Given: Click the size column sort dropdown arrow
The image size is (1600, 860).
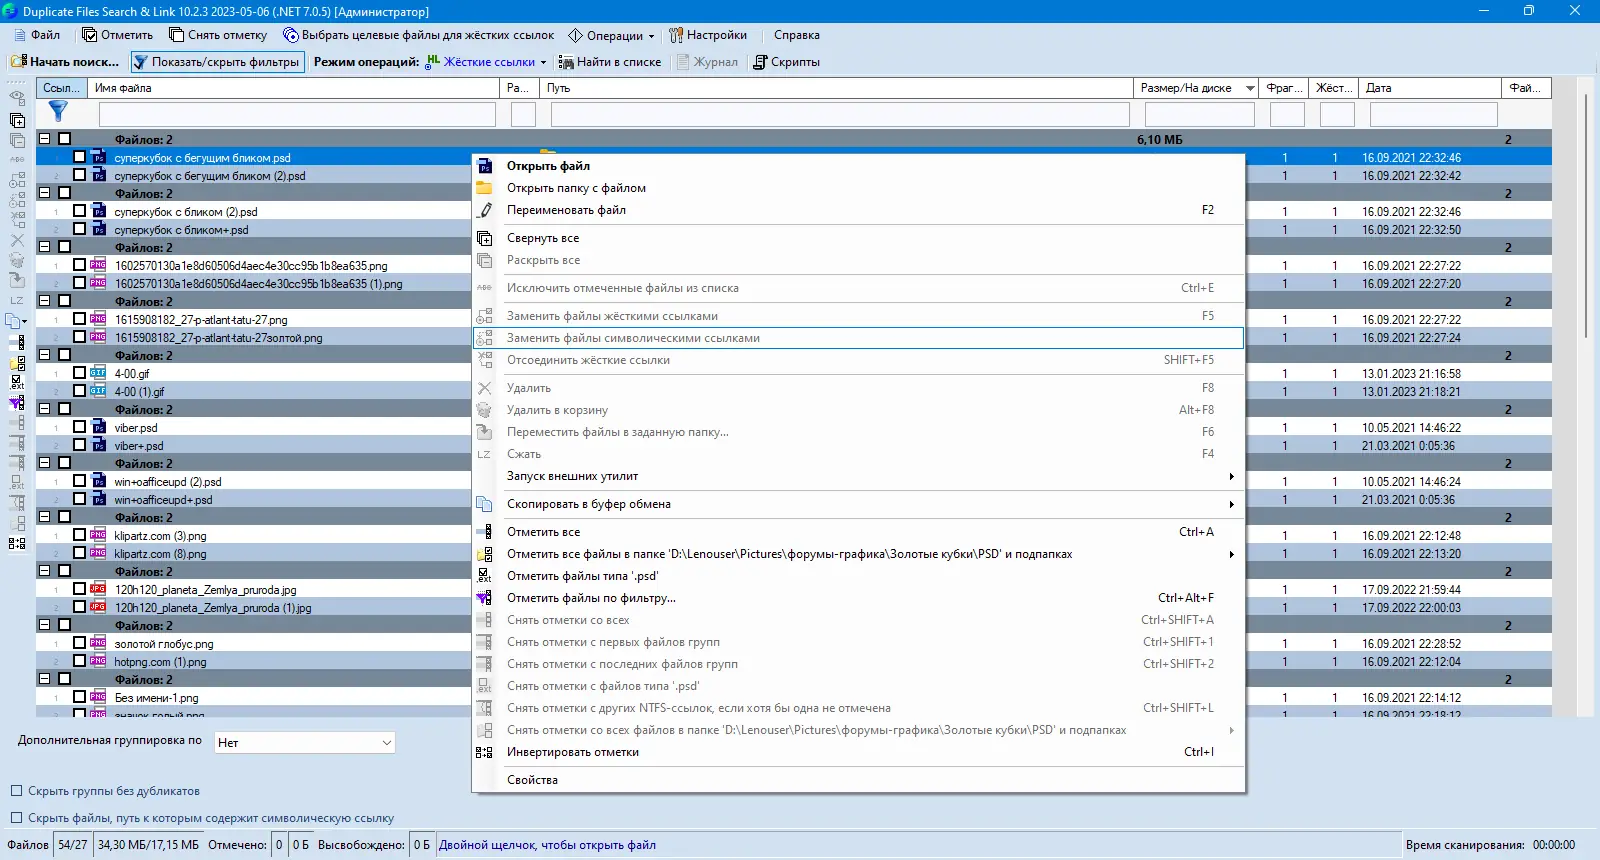Looking at the screenshot, I should coord(1250,88).
